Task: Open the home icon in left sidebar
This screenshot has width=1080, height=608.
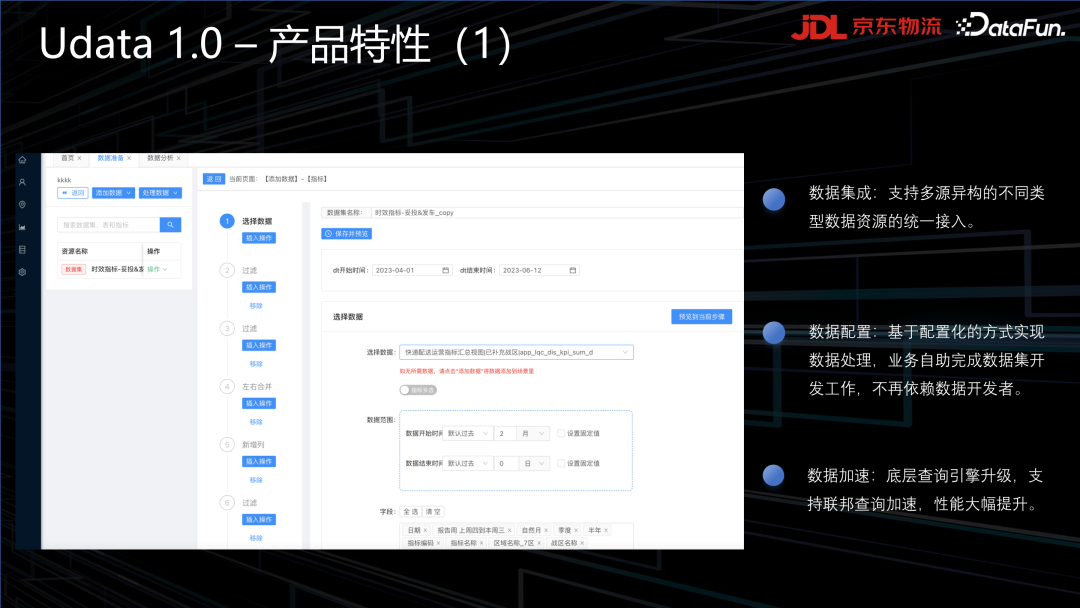Action: tap(22, 160)
